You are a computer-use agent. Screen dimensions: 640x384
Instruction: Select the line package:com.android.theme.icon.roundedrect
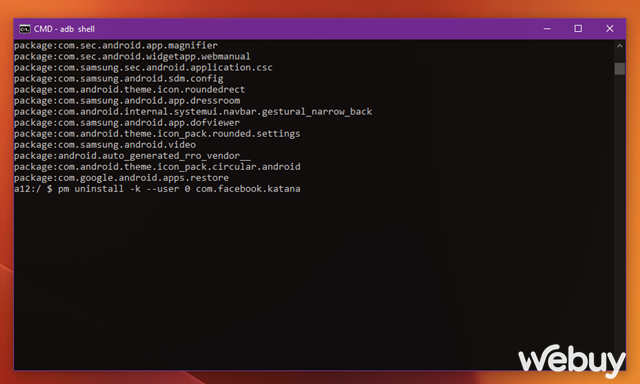129,89
